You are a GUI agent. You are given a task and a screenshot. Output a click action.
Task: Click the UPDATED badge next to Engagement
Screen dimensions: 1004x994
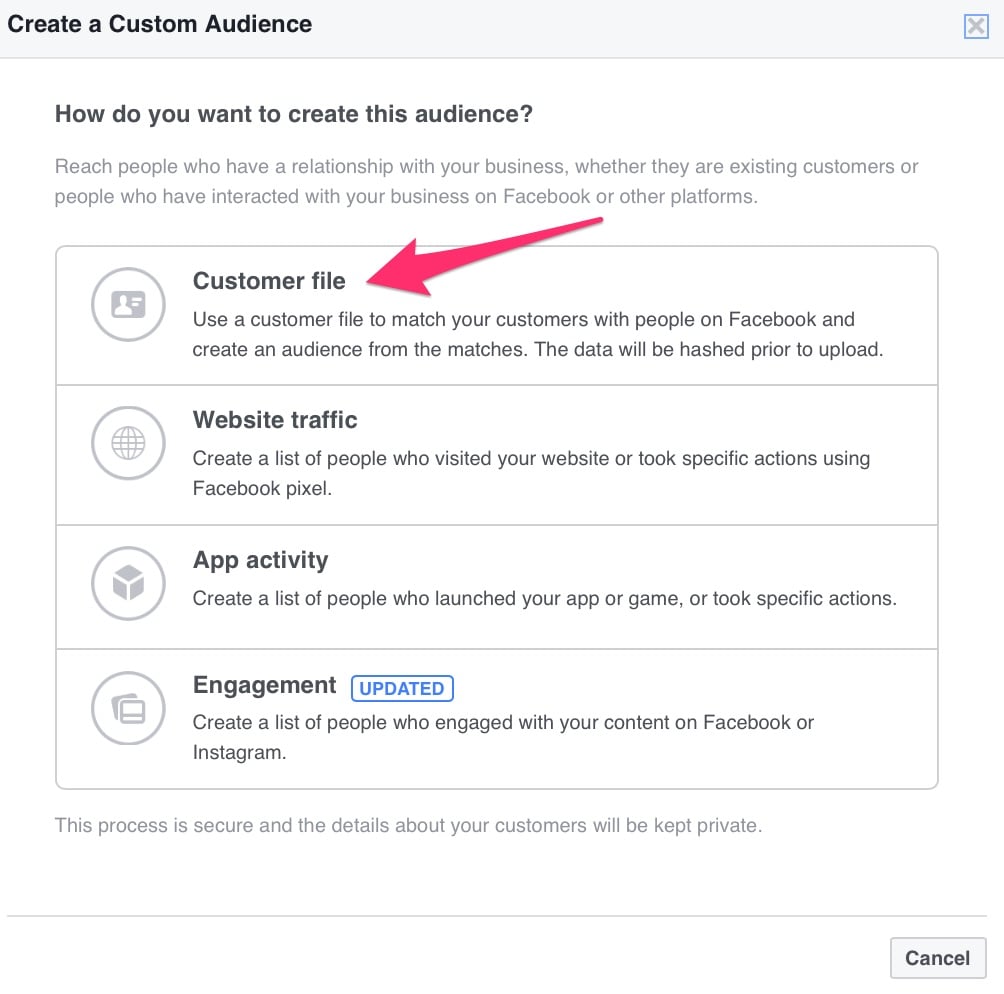pyautogui.click(x=402, y=688)
